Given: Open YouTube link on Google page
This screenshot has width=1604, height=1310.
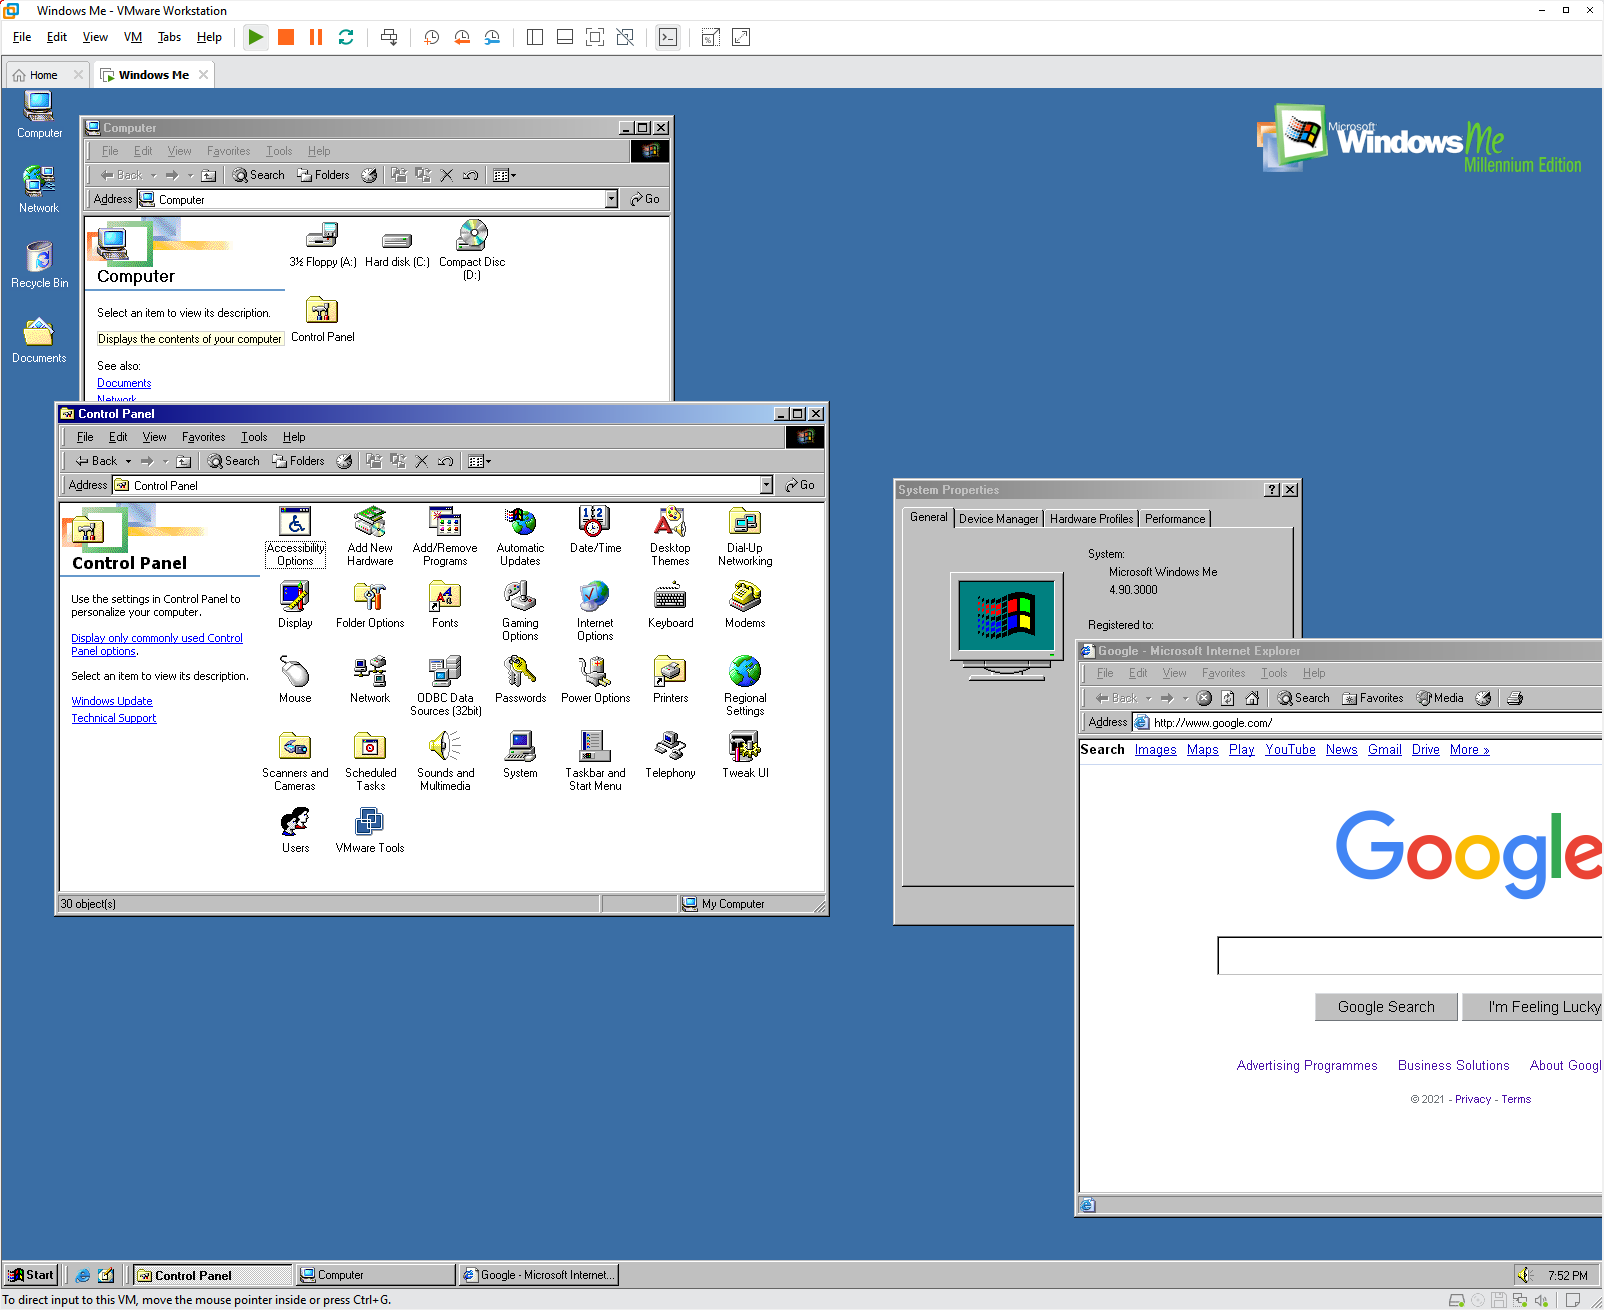Looking at the screenshot, I should [1290, 750].
